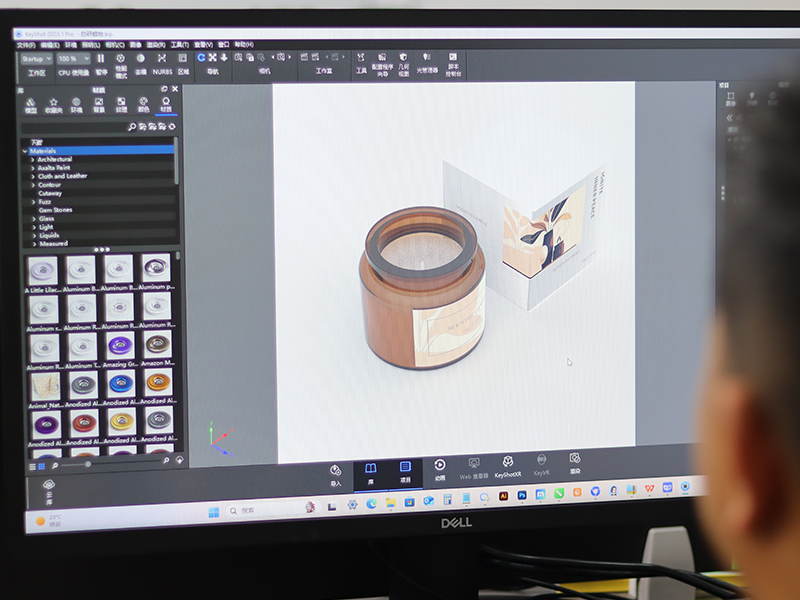Toggle the Library panel button
The height and width of the screenshot is (600, 800).
[371, 474]
